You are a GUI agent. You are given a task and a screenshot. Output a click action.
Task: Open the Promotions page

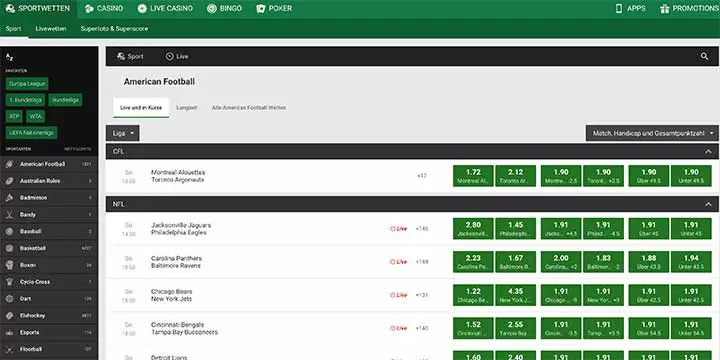point(690,8)
